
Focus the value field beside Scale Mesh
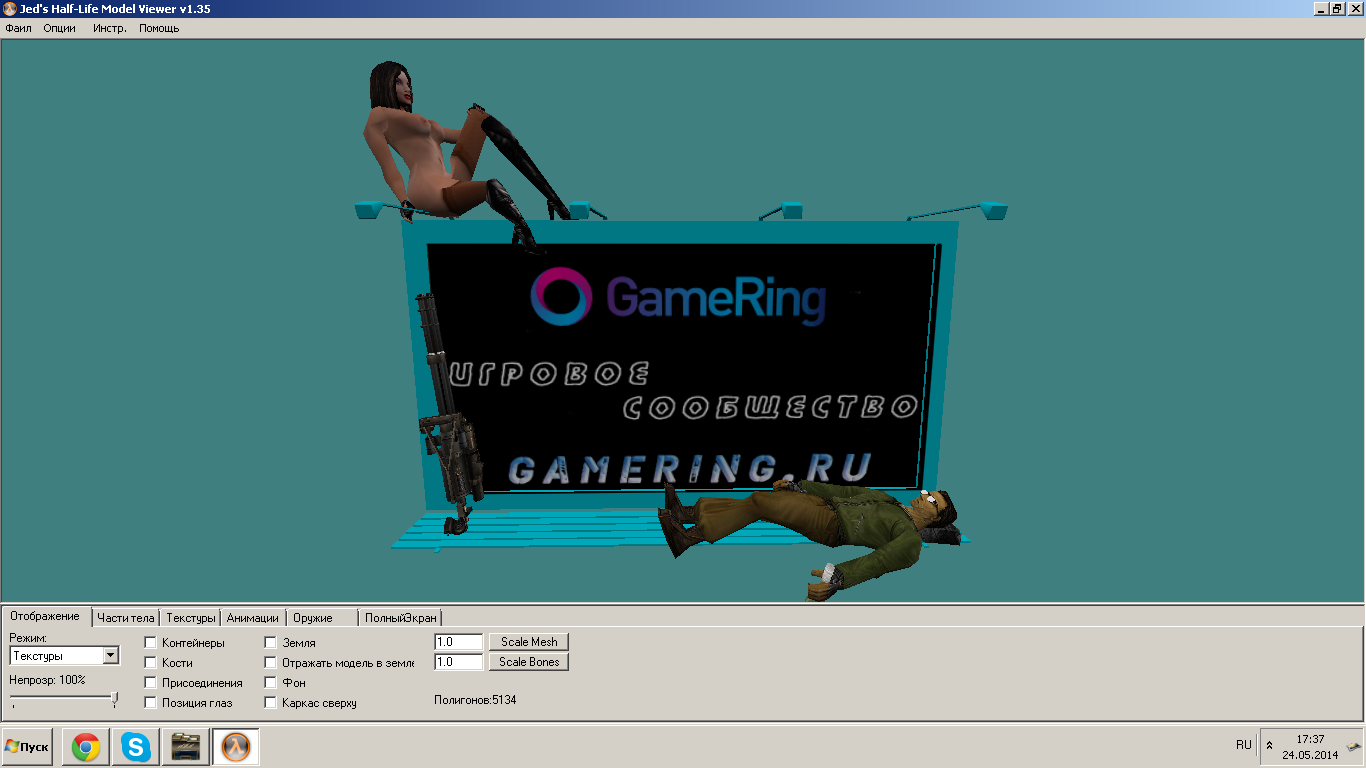tap(459, 642)
